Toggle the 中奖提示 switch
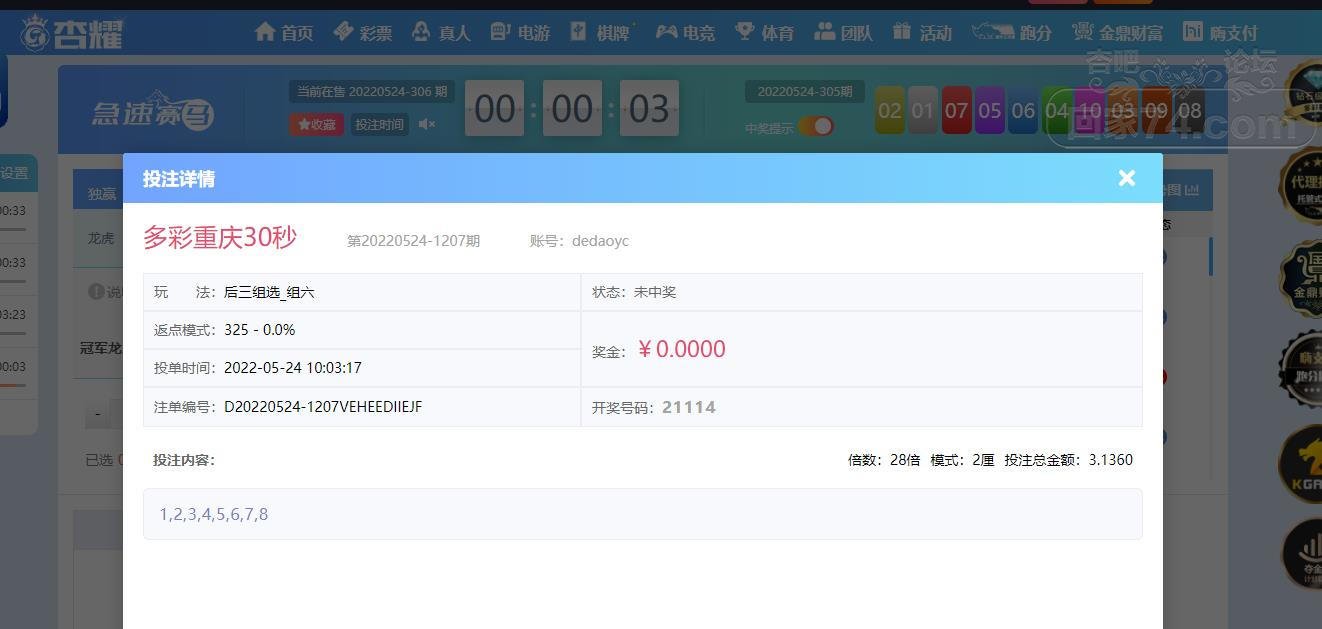1322x629 pixels. pos(815,126)
